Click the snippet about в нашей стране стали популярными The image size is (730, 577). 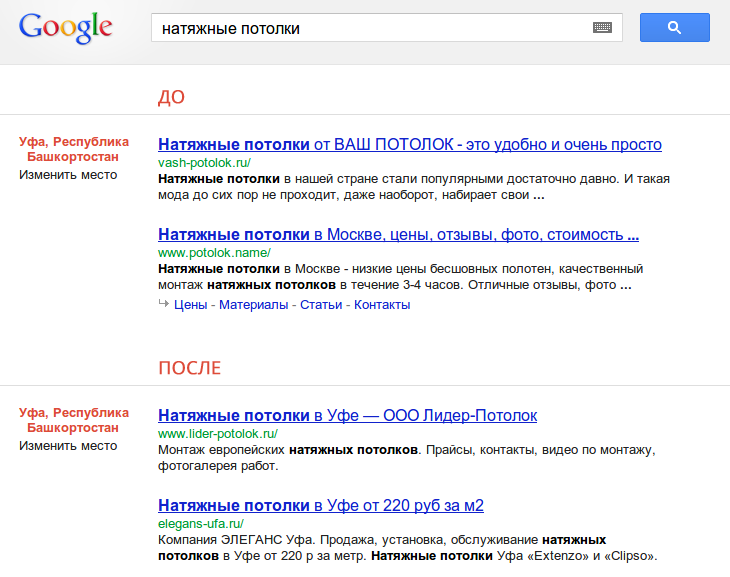coord(414,187)
